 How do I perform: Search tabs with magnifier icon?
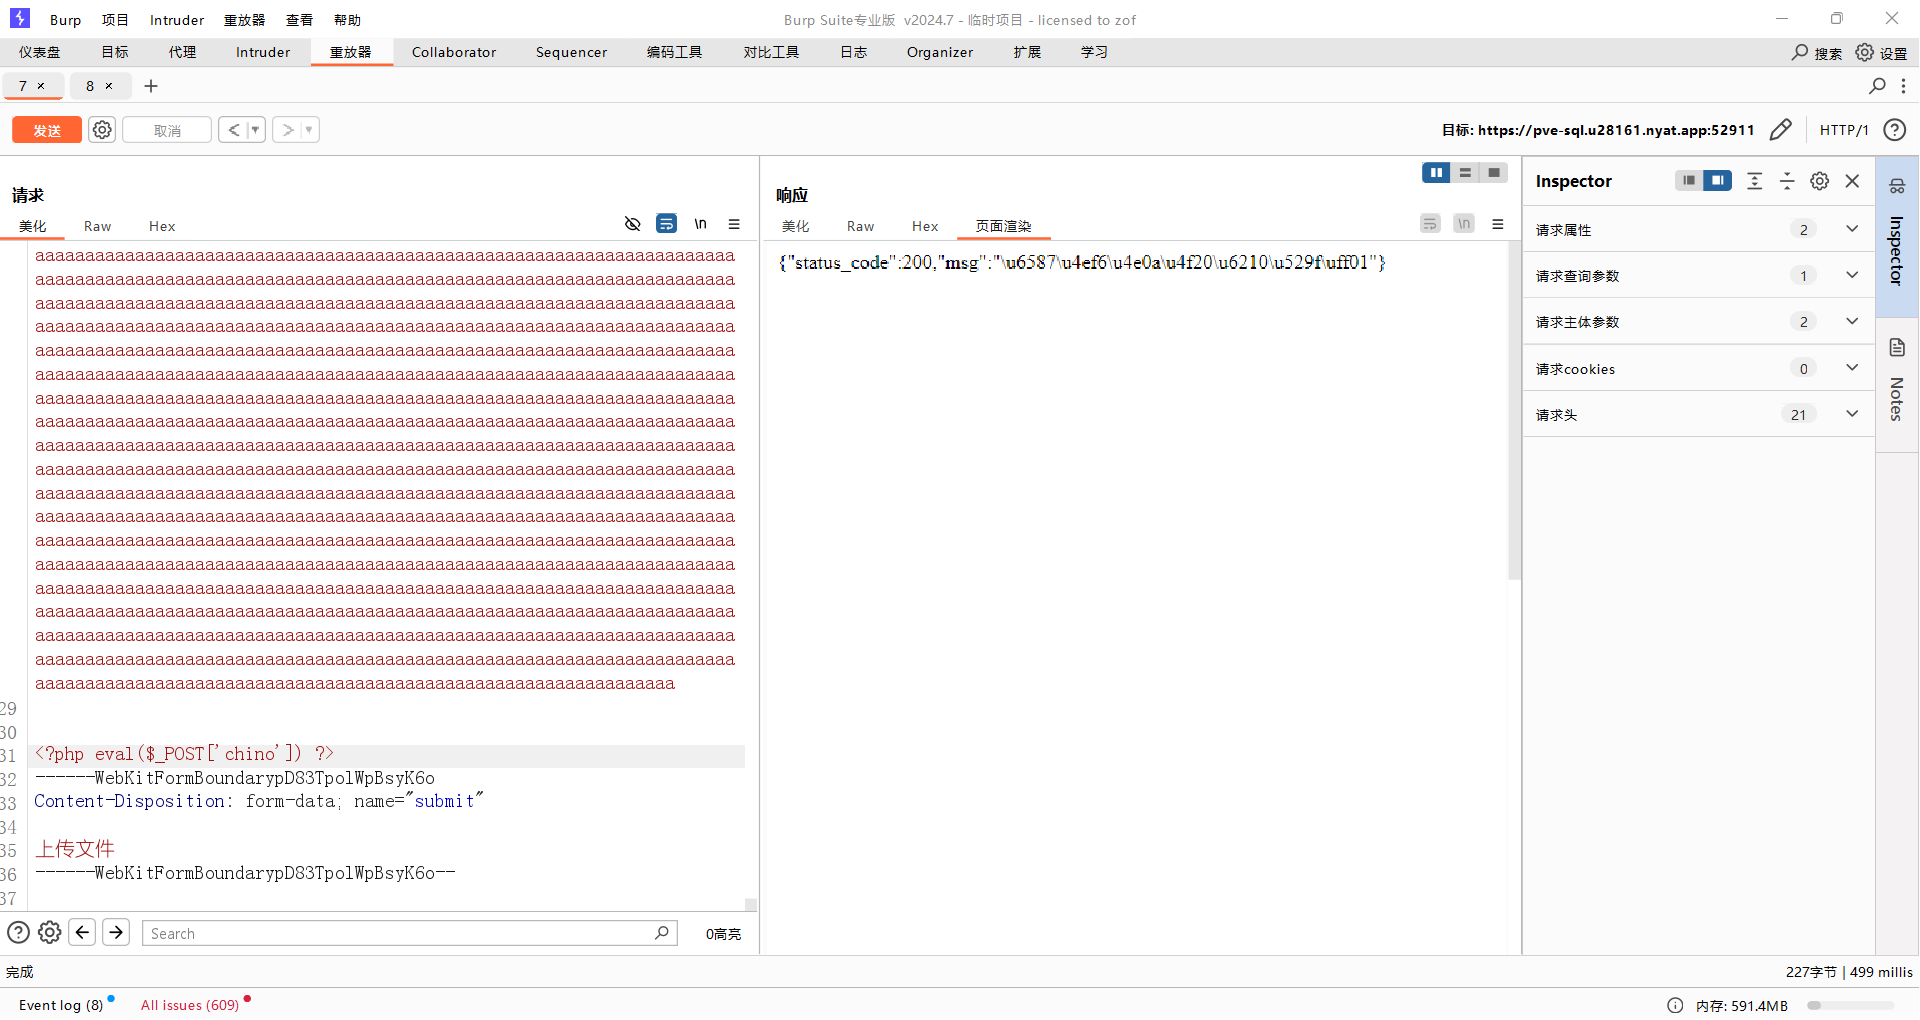point(1877,86)
